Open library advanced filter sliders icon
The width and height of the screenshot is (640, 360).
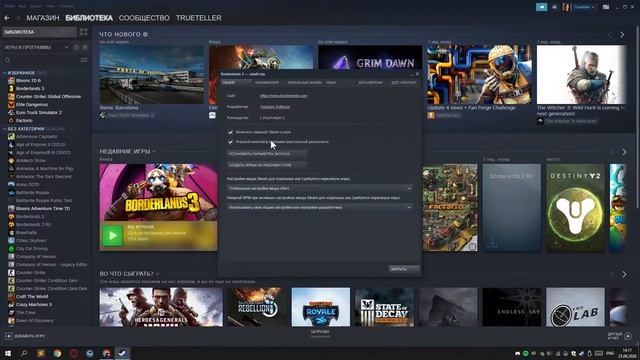[x=84, y=60]
